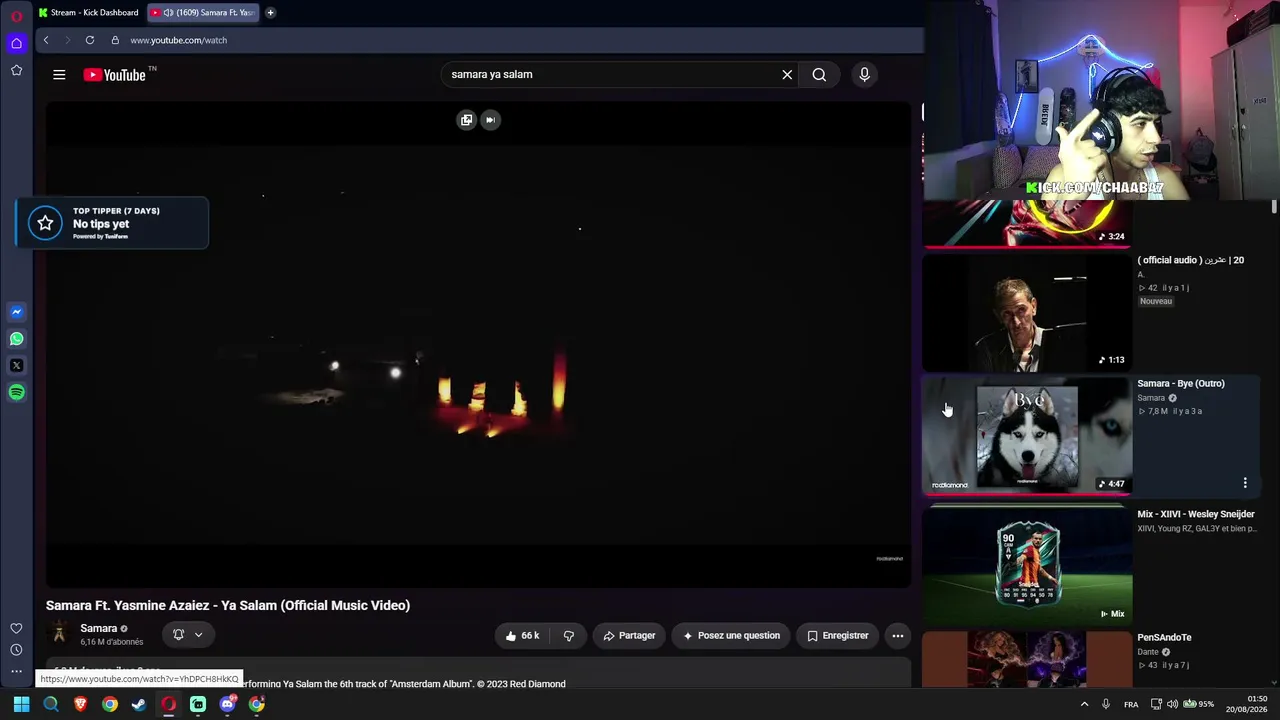Open the Mix - XIIVI - Wesley Sneijder title

pos(1196,515)
